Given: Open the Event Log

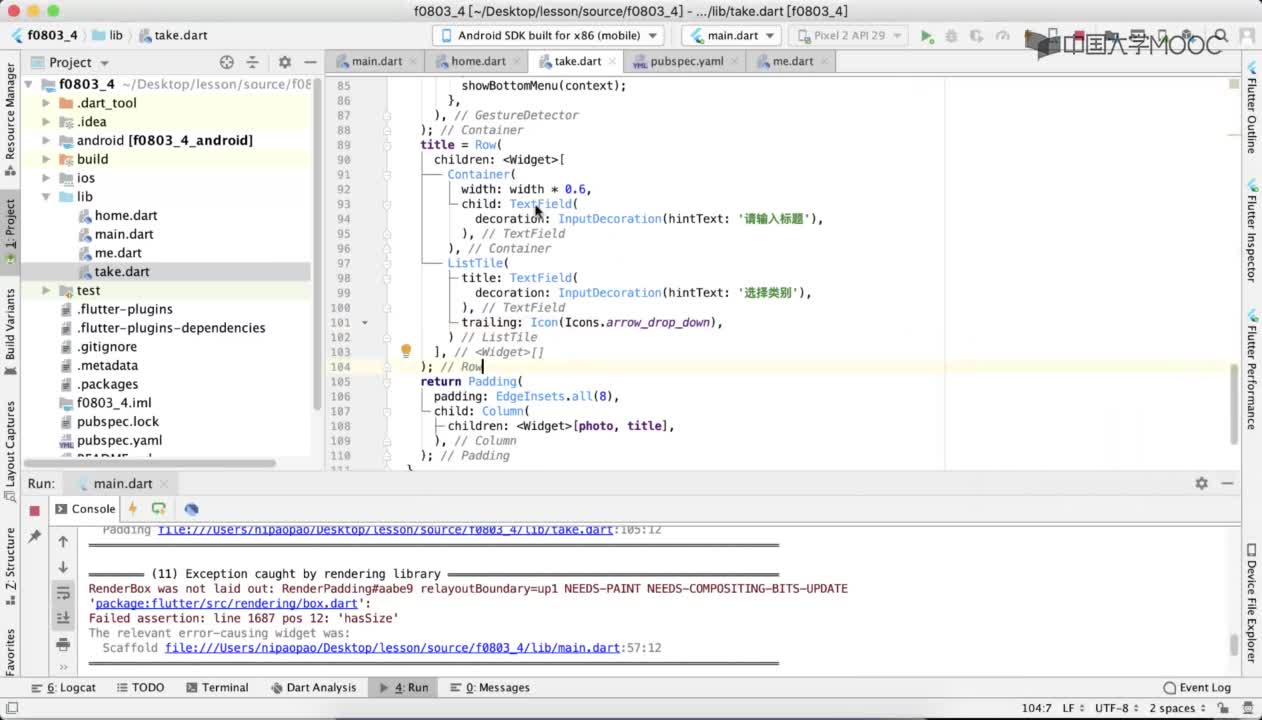Looking at the screenshot, I should [1197, 688].
